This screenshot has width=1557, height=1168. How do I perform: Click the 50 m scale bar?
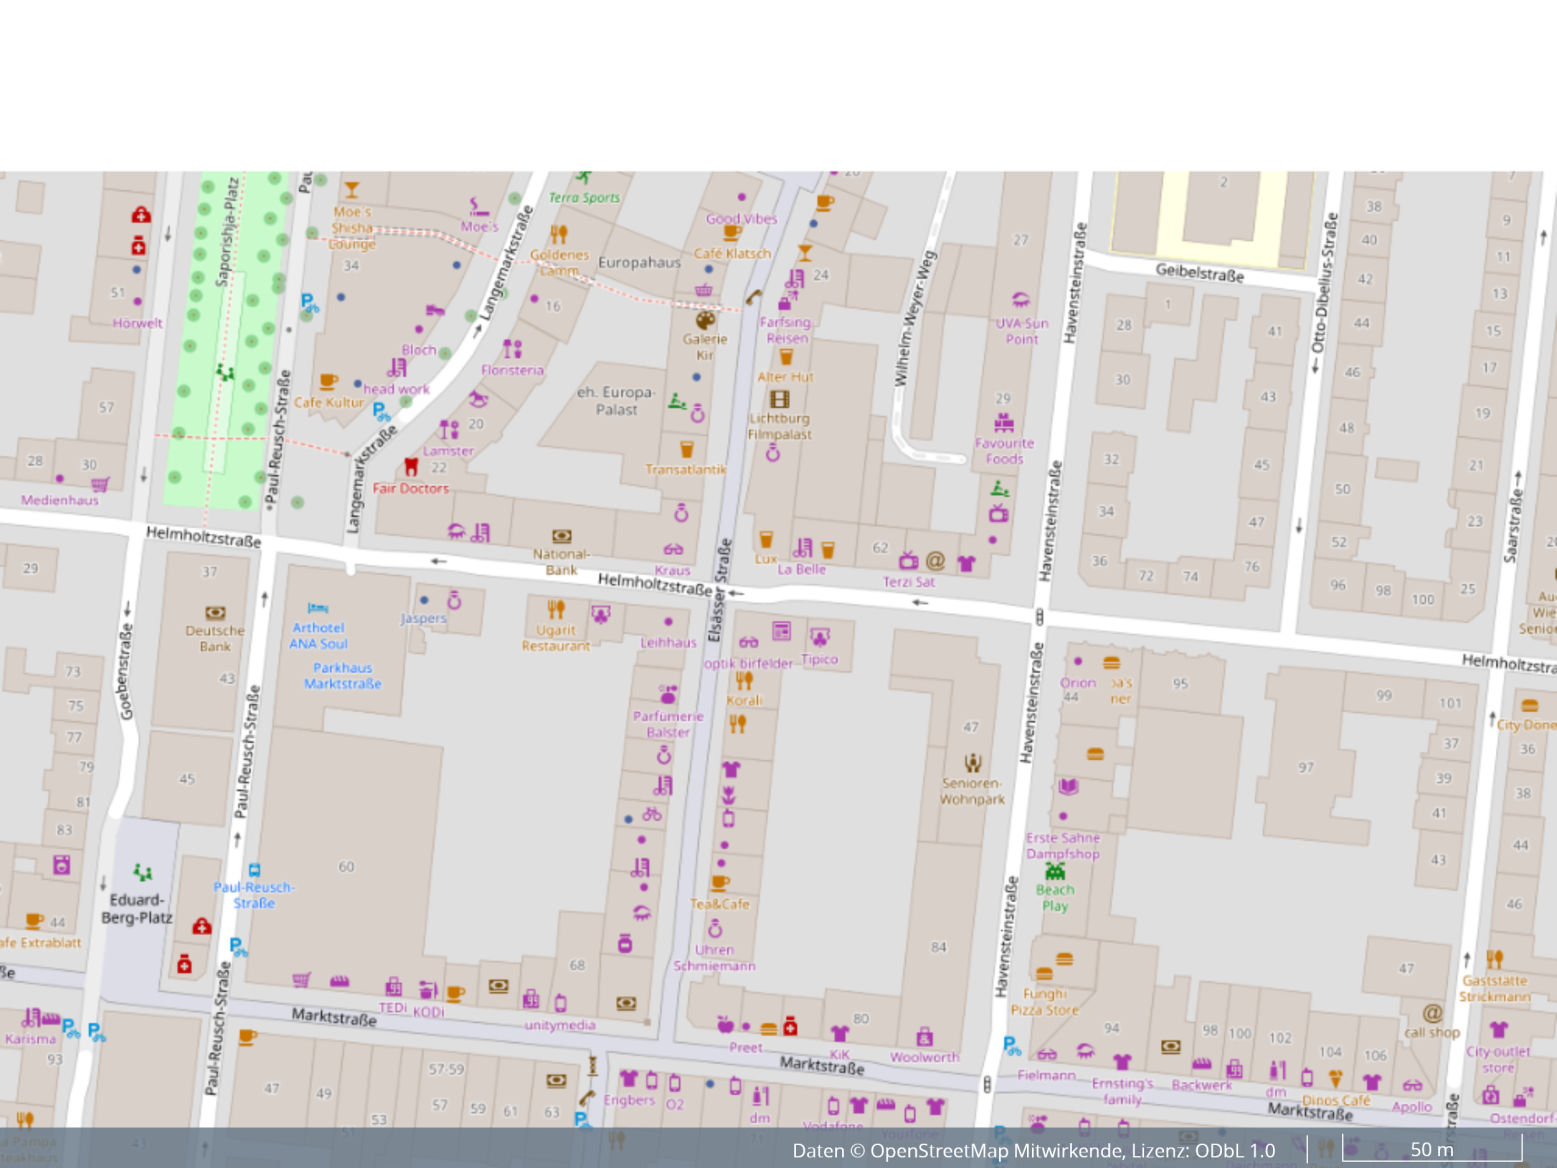point(1432,1150)
